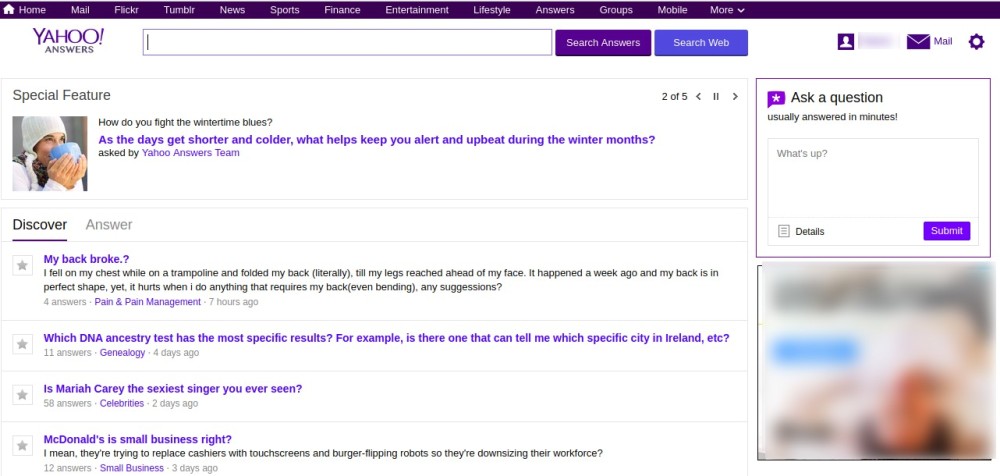
Task: Focus the 'What's up?' question box
Action: [x=872, y=178]
